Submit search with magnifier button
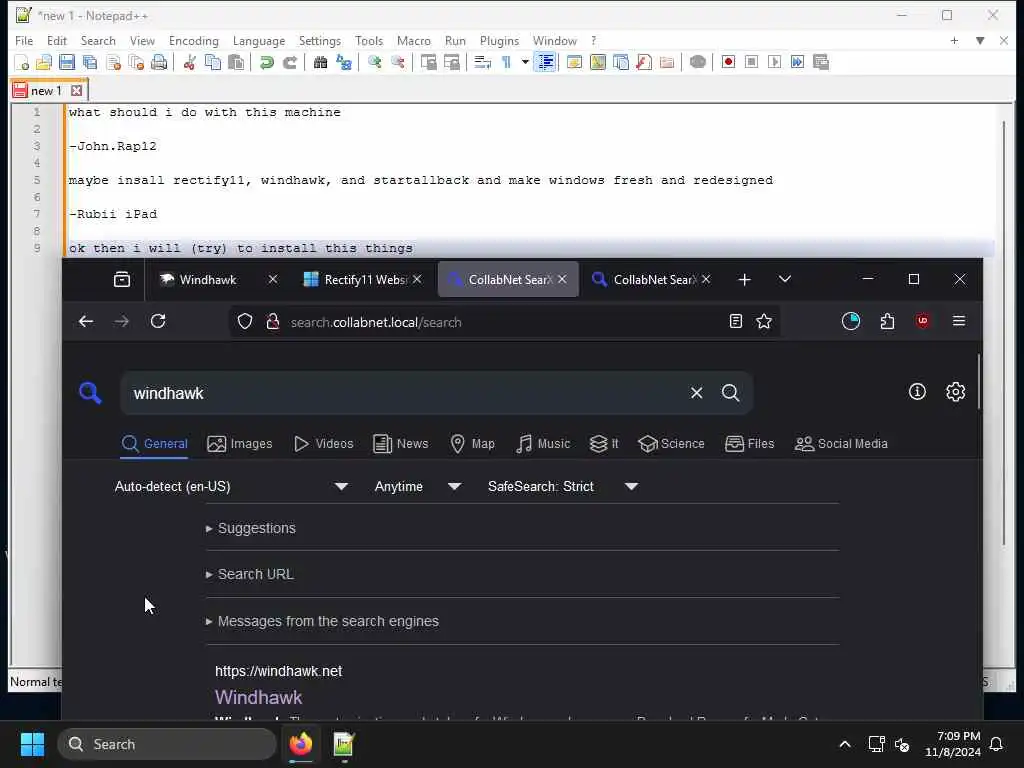The height and width of the screenshot is (768, 1024). point(730,392)
